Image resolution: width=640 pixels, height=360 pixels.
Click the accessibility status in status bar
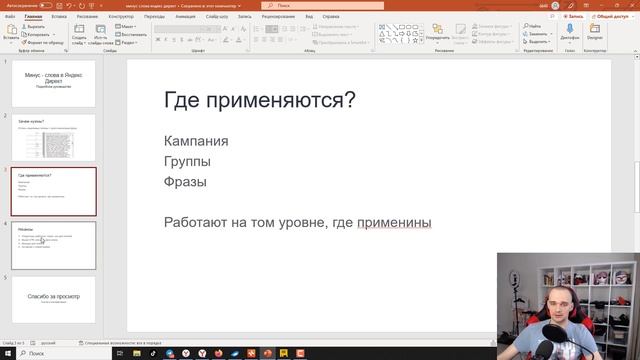coord(120,343)
